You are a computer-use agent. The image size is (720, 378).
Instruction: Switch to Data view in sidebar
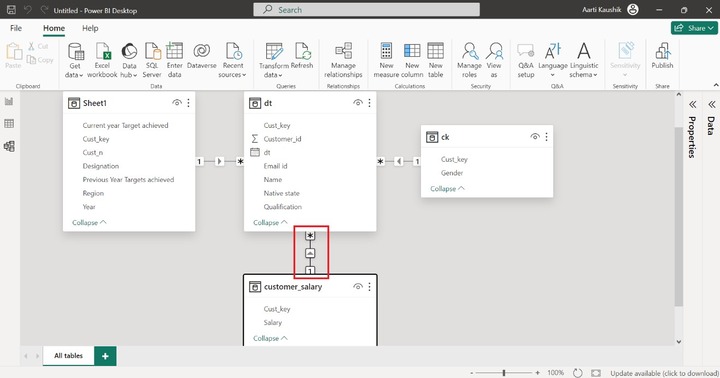(9, 124)
